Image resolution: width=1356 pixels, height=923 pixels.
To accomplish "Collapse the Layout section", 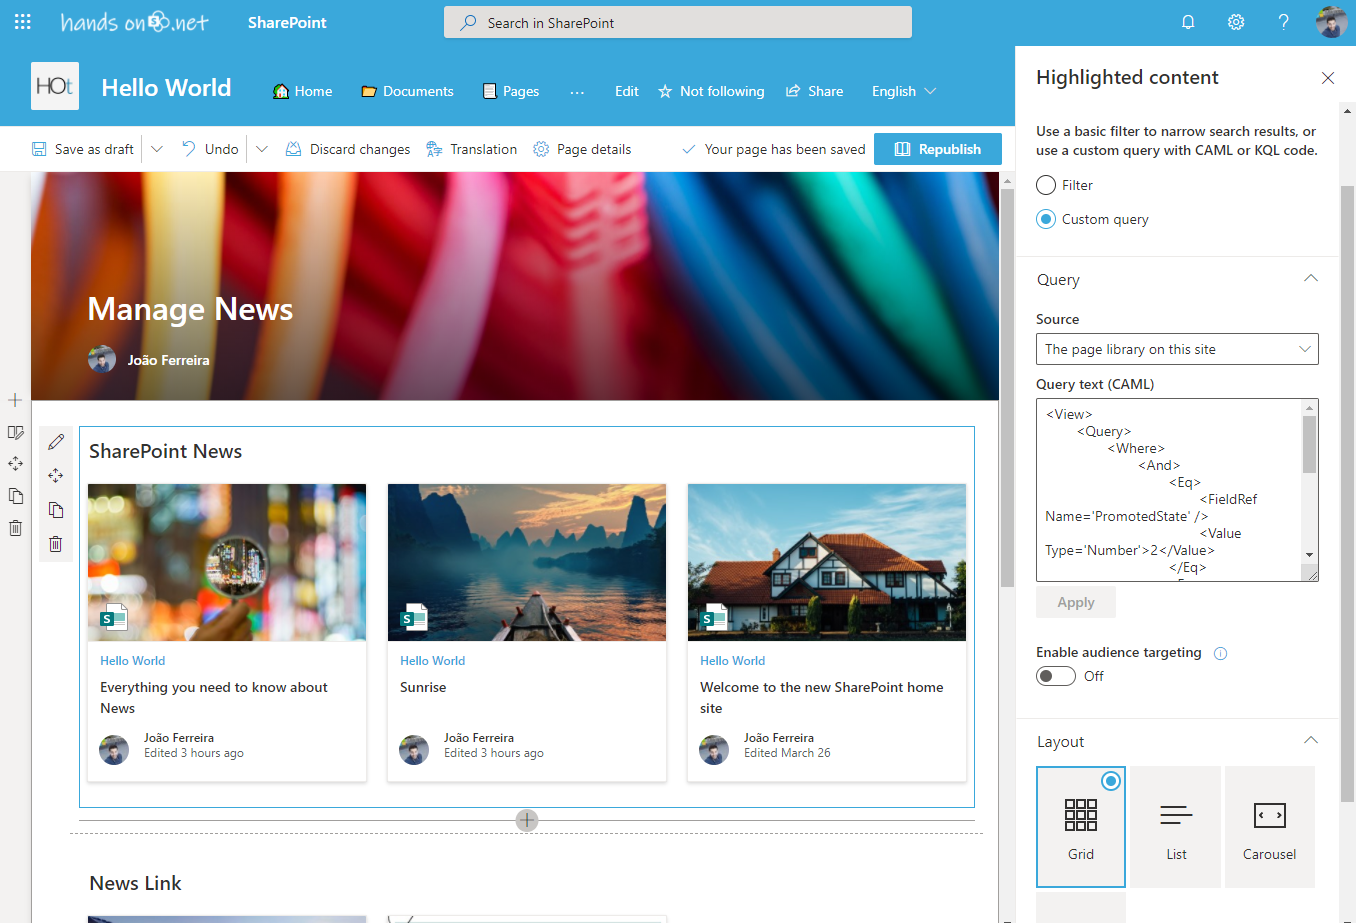I will [1310, 740].
